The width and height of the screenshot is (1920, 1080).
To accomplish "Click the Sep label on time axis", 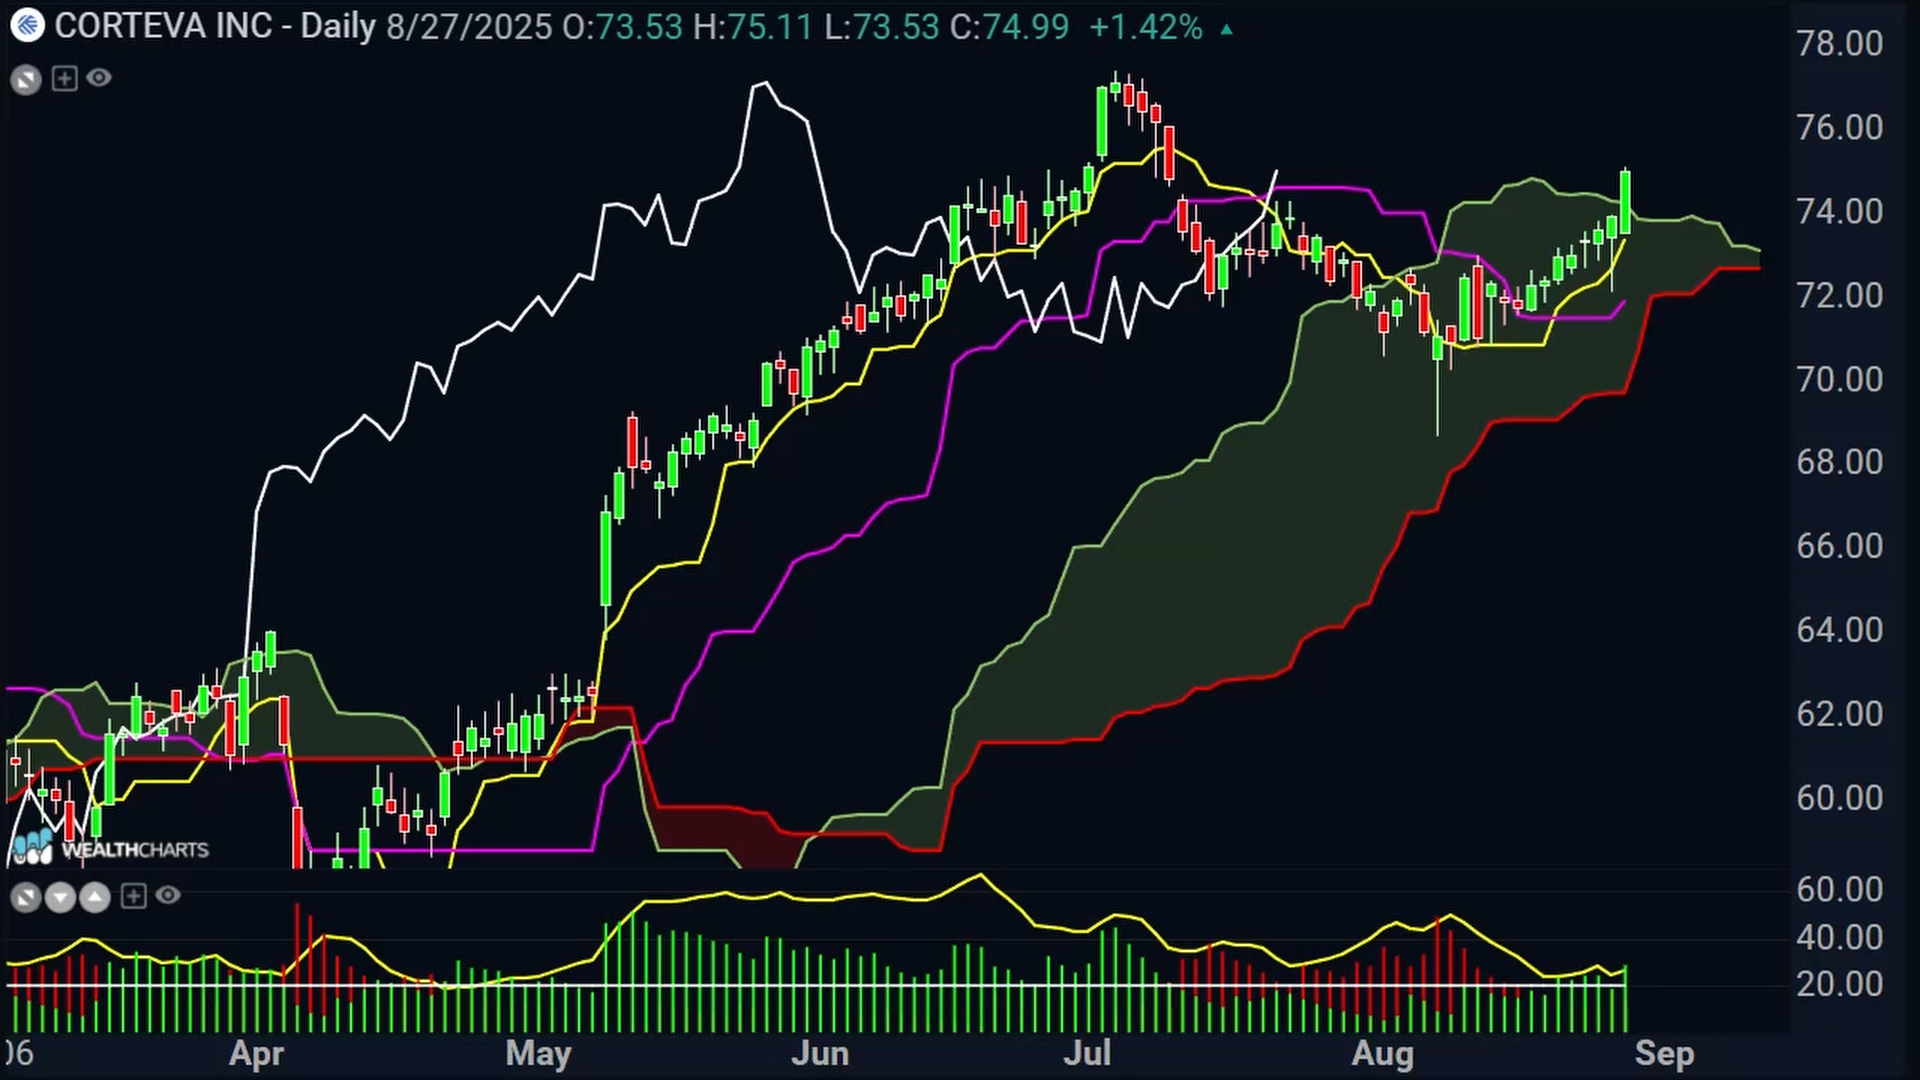I will [1664, 1054].
